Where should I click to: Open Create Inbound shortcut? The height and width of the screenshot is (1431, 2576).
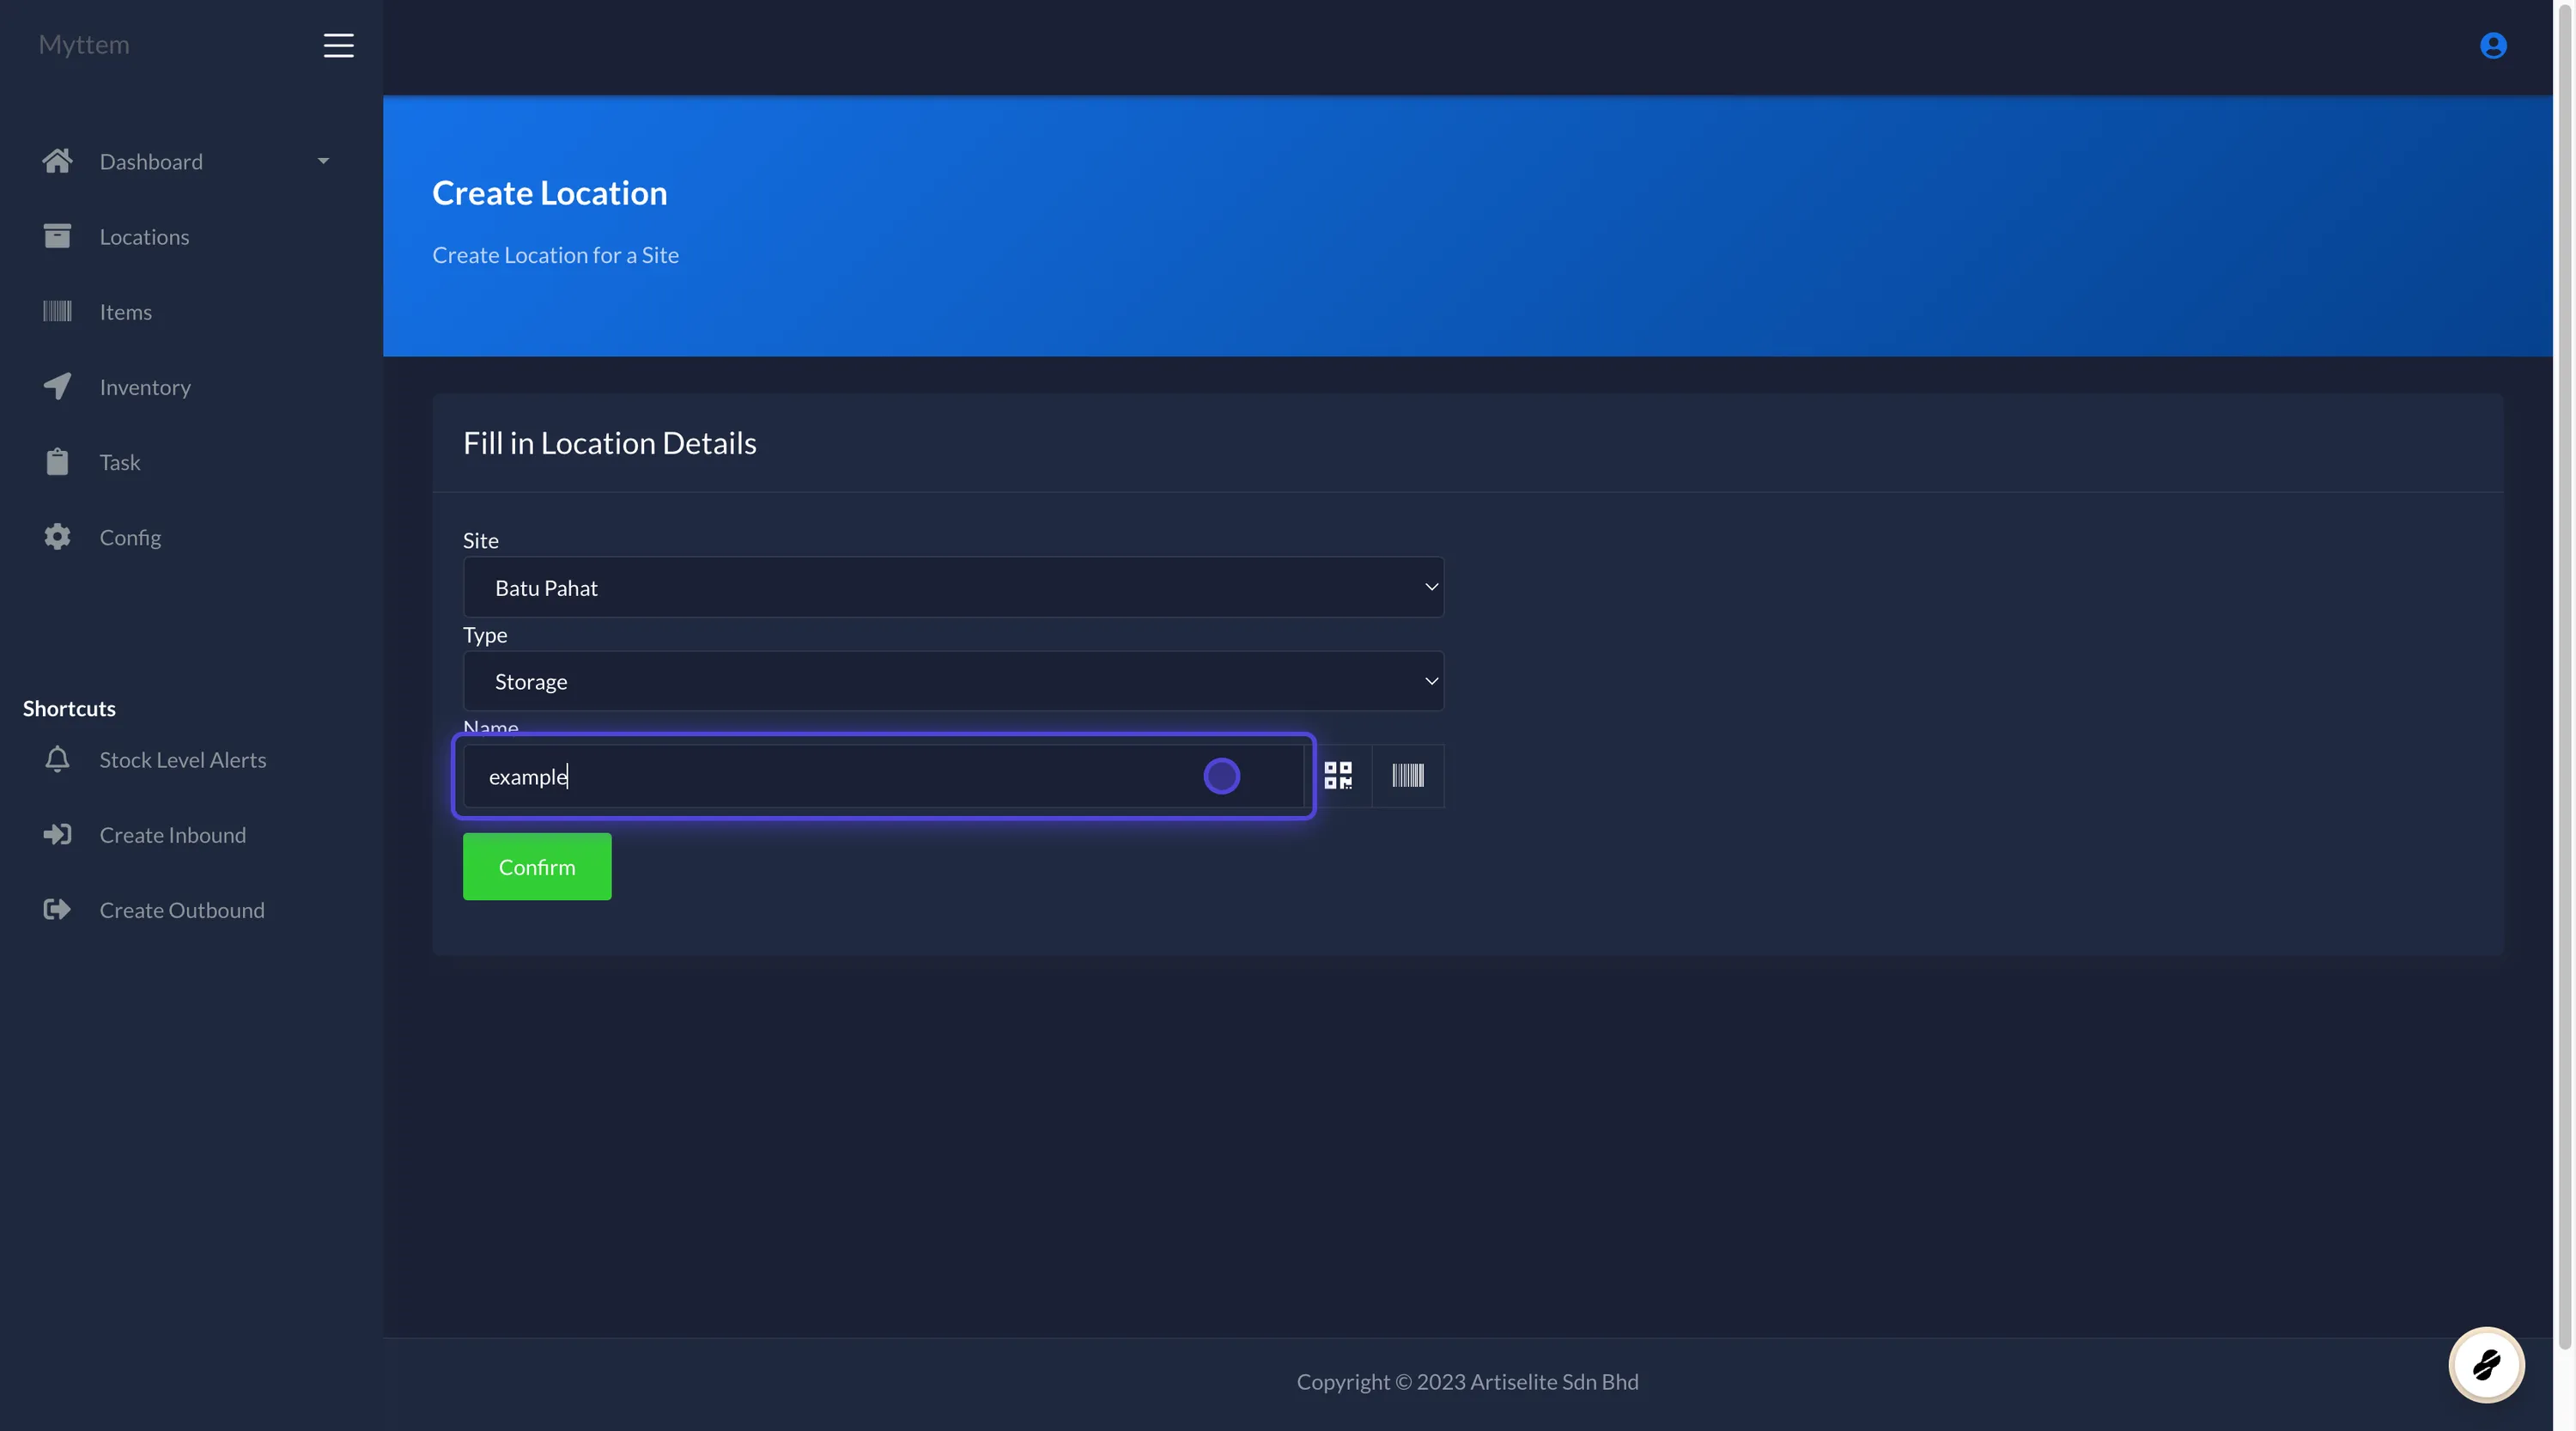click(x=172, y=835)
